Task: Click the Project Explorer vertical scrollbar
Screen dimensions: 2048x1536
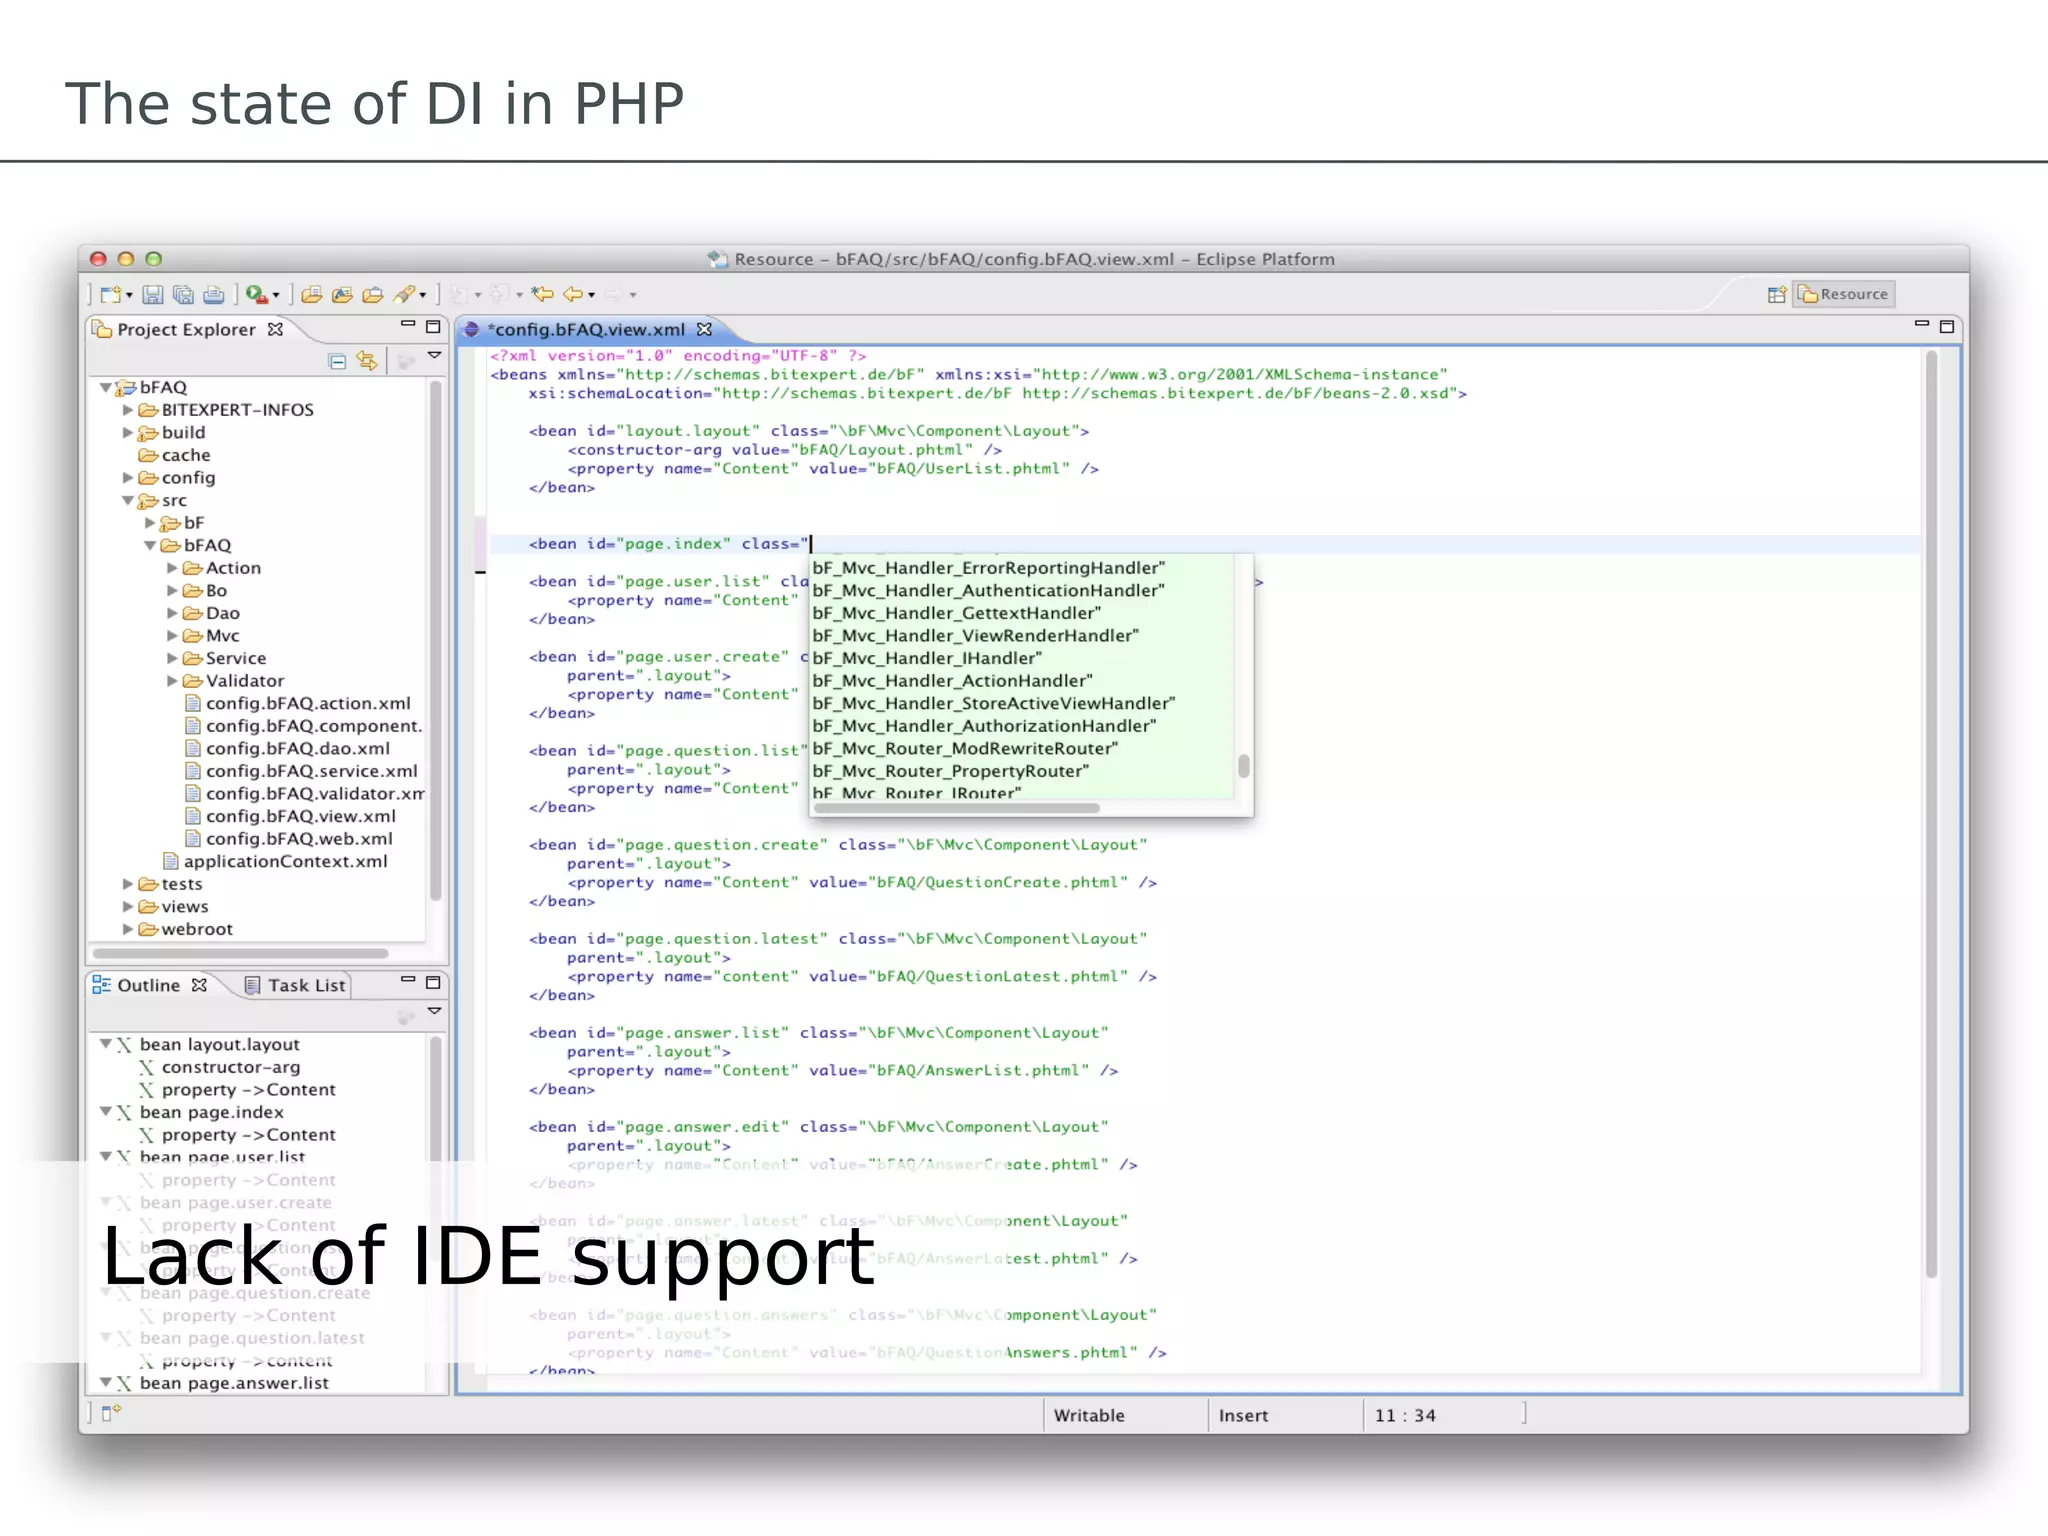Action: click(435, 641)
